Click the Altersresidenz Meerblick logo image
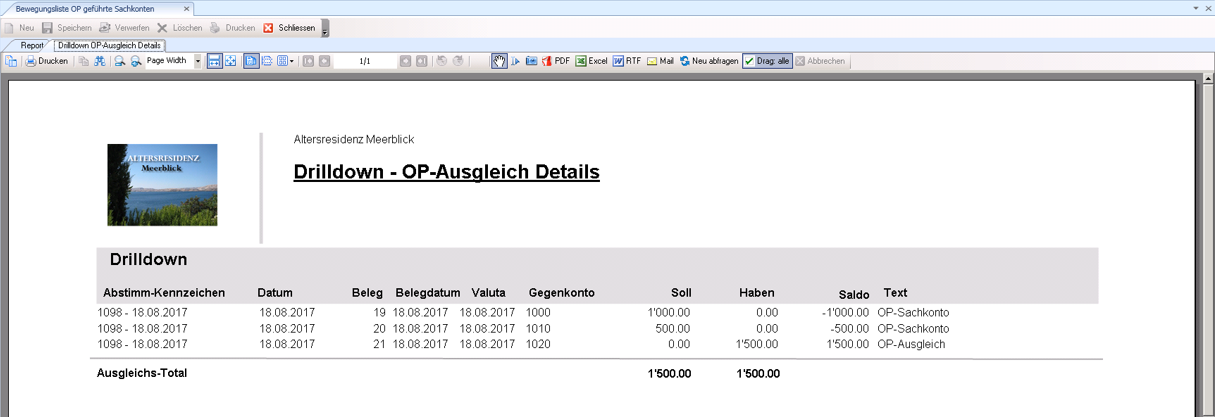Image resolution: width=1217 pixels, height=417 pixels. [x=162, y=185]
